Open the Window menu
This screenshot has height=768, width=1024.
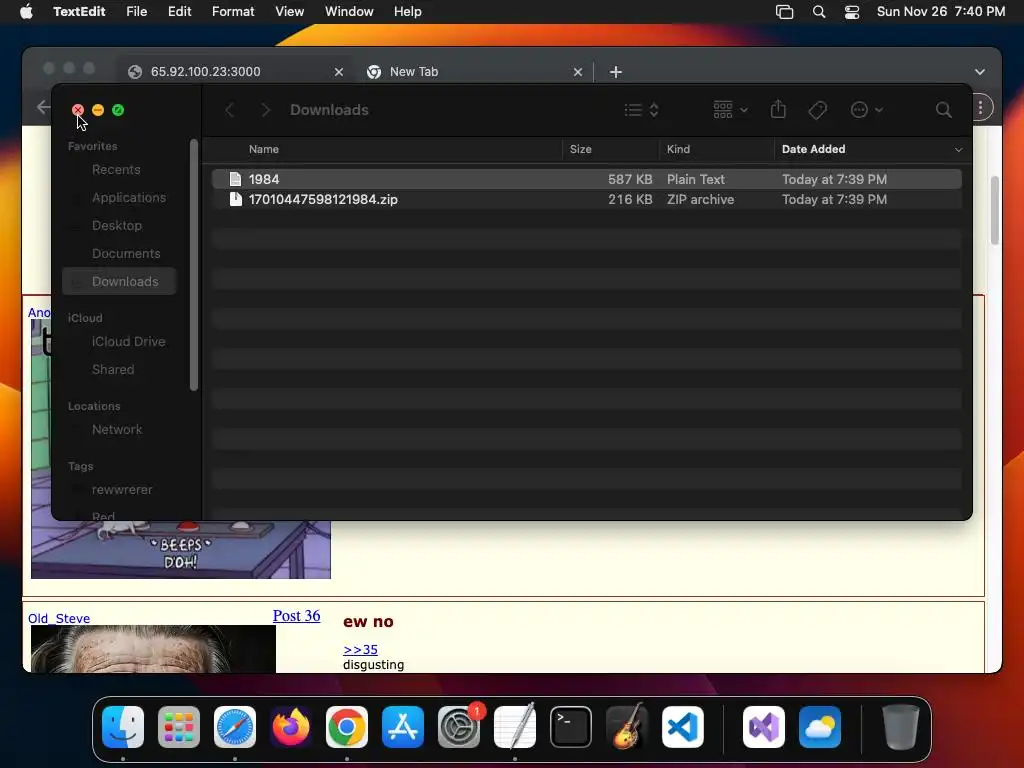click(349, 12)
